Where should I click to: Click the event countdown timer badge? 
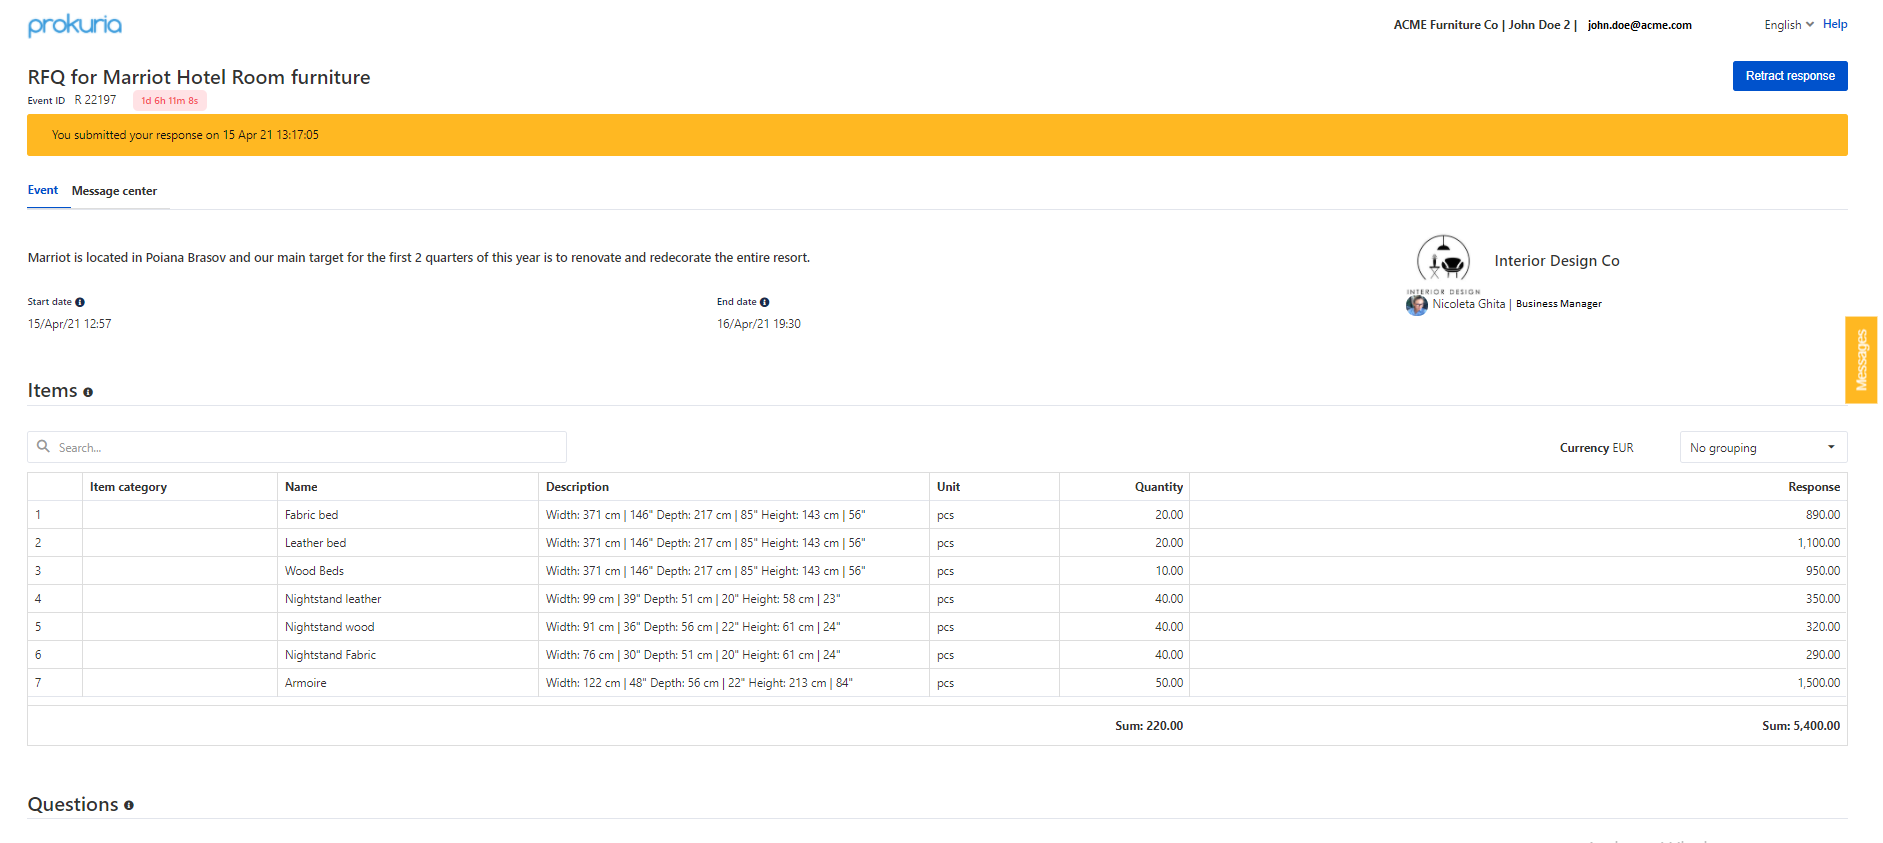(x=170, y=101)
